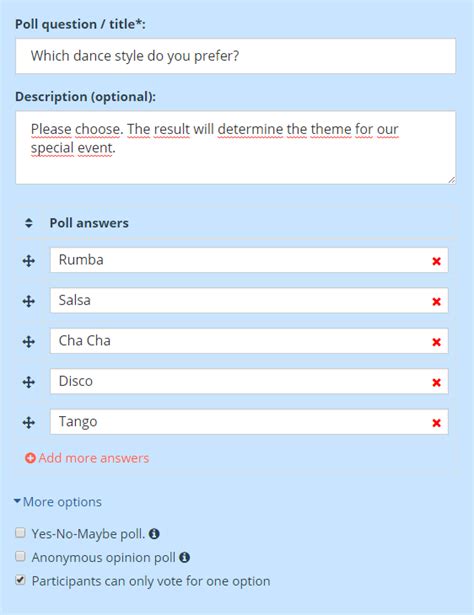Image resolution: width=474 pixels, height=615 pixels.
Task: Click Add more answers link
Action: 87,458
